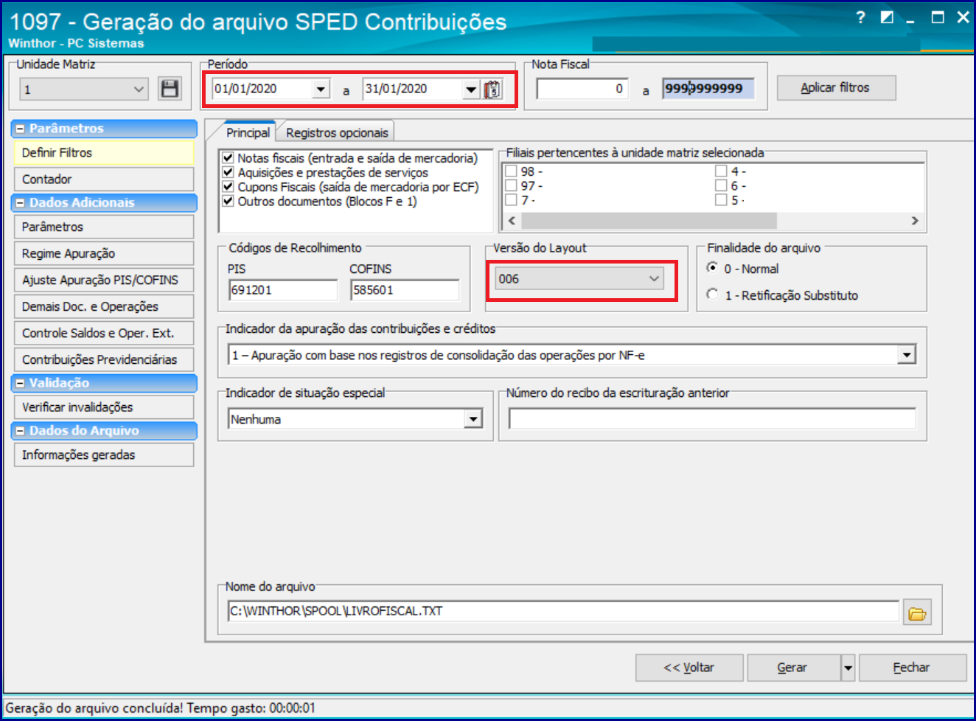This screenshot has height=721, width=976.
Task: Click the << Voltar button
Action: [x=689, y=668]
